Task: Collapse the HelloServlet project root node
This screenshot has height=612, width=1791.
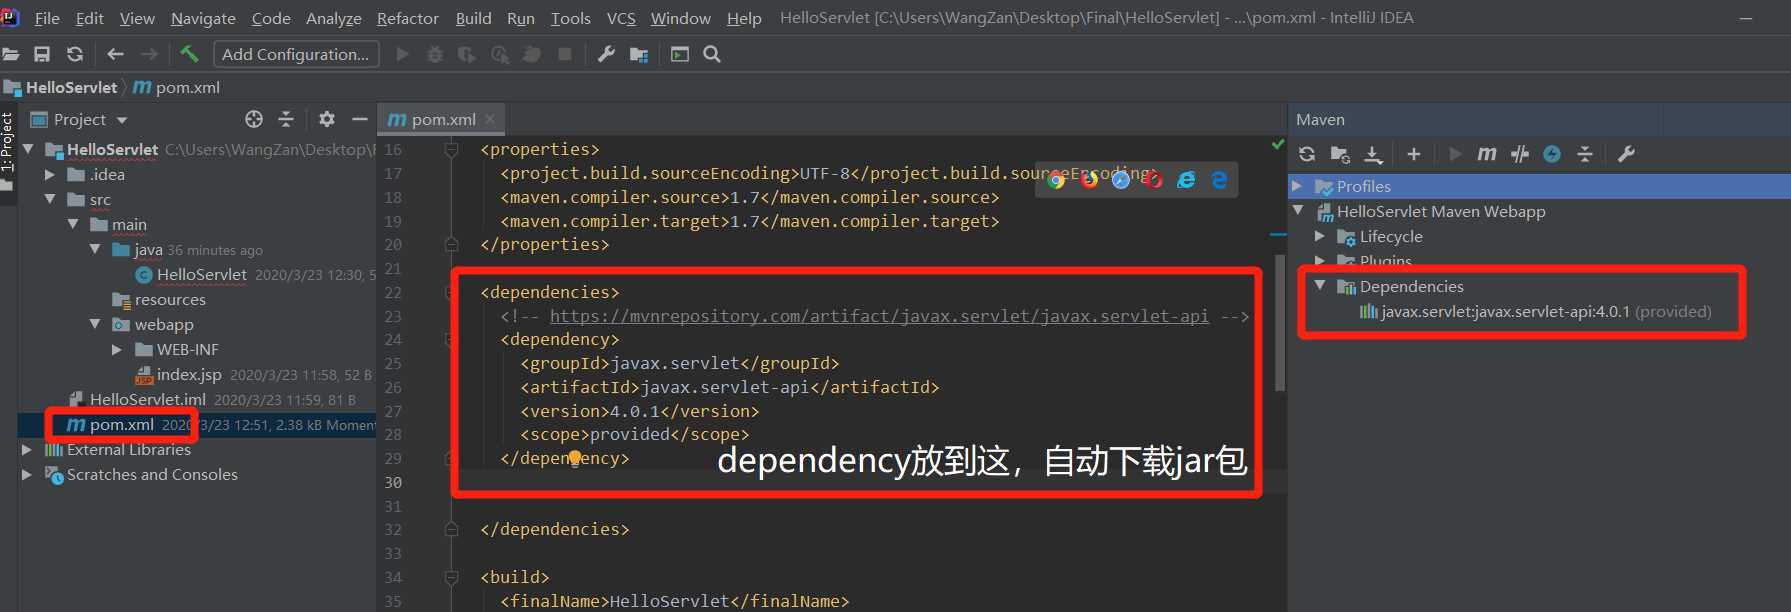Action: coord(28,149)
